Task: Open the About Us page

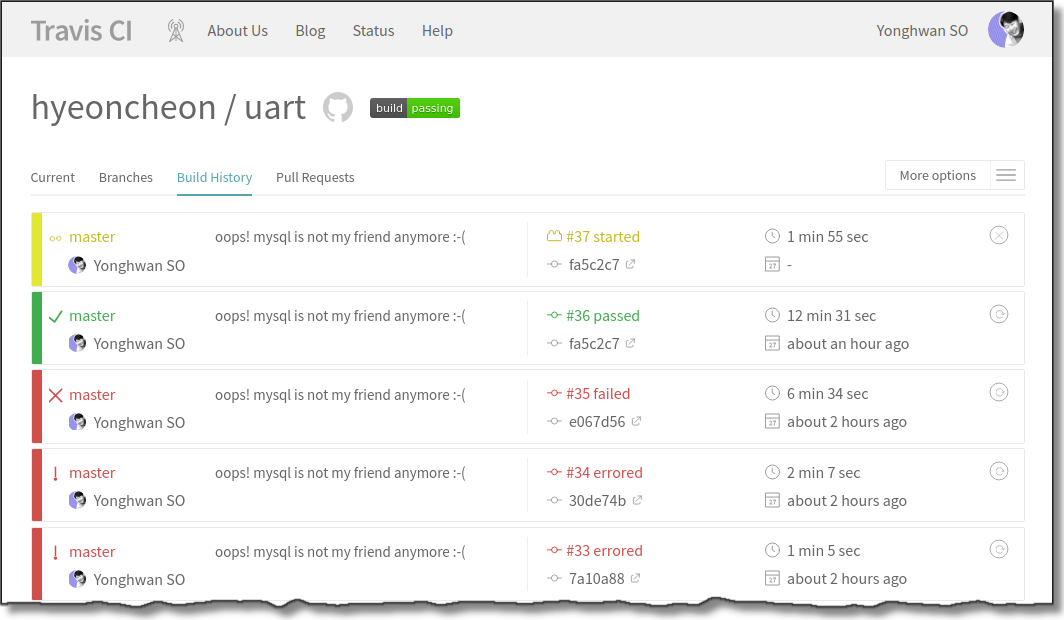Action: tap(237, 31)
